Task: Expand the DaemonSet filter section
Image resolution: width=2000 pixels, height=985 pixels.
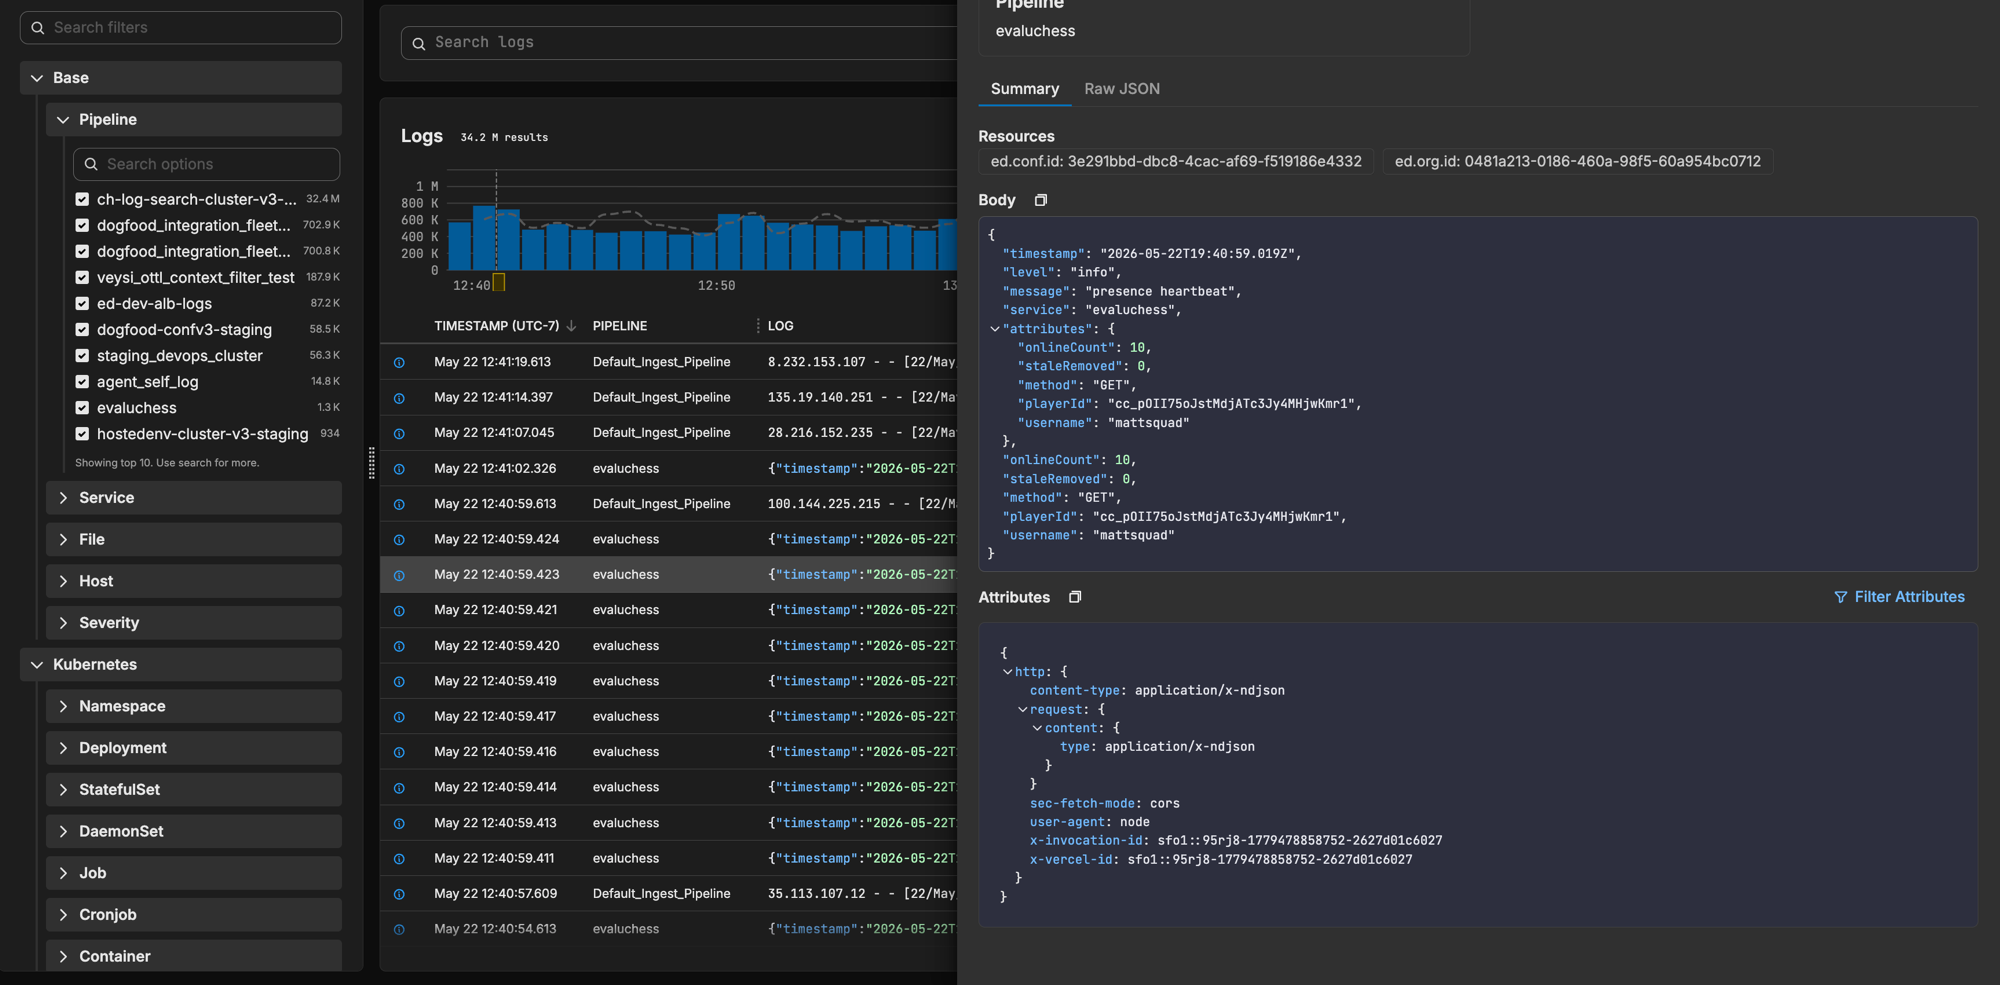Action: [x=194, y=832]
